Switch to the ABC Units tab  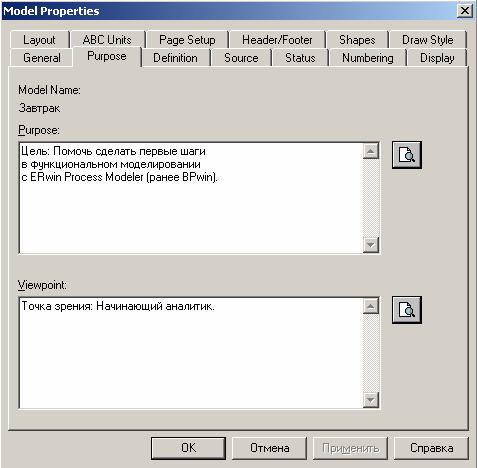click(107, 40)
